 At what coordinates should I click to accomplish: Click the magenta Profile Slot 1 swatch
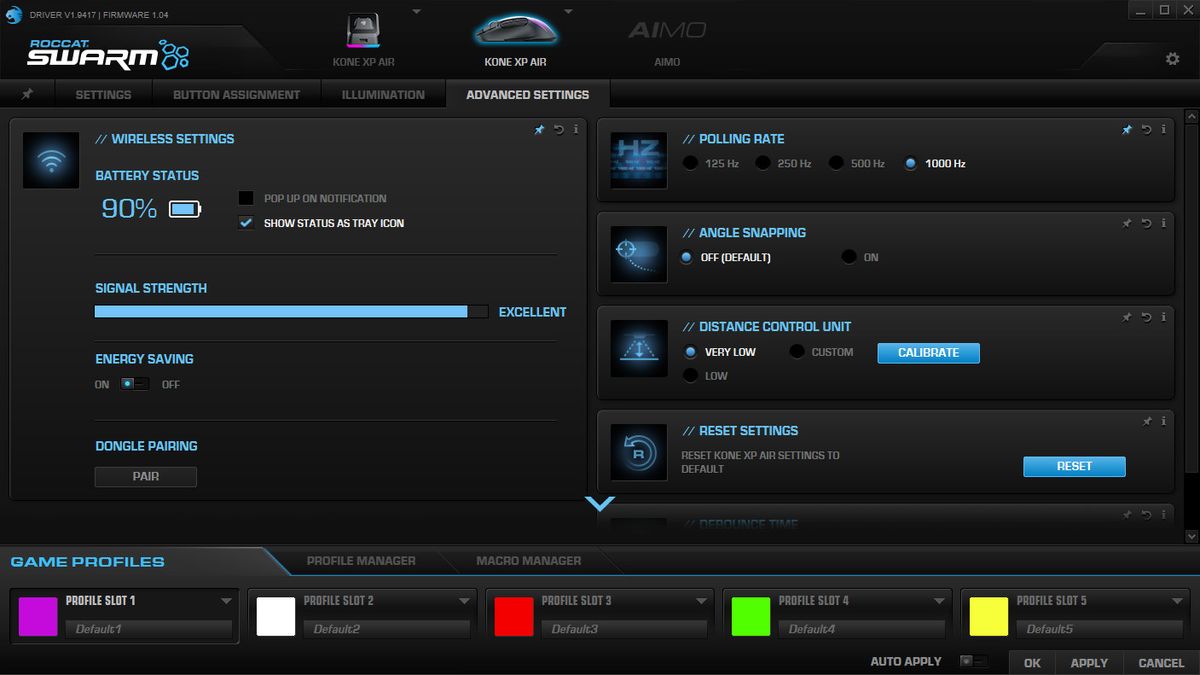coord(38,616)
